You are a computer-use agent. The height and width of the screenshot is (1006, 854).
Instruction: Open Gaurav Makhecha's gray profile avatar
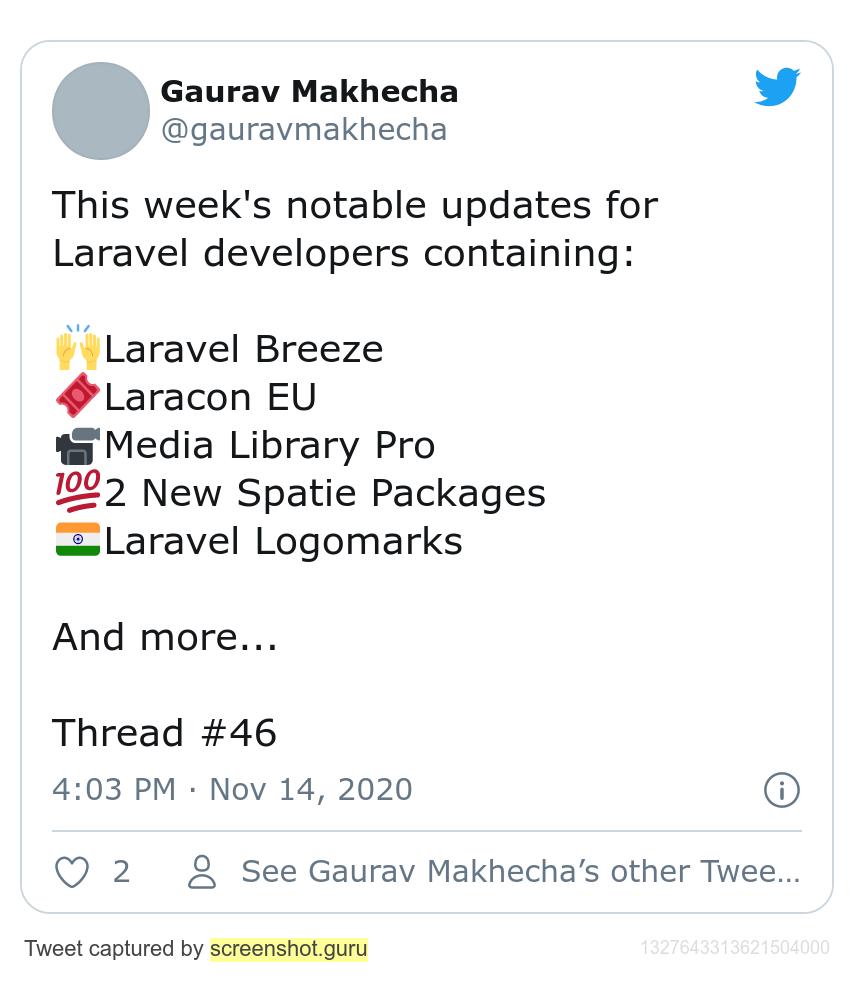101,111
